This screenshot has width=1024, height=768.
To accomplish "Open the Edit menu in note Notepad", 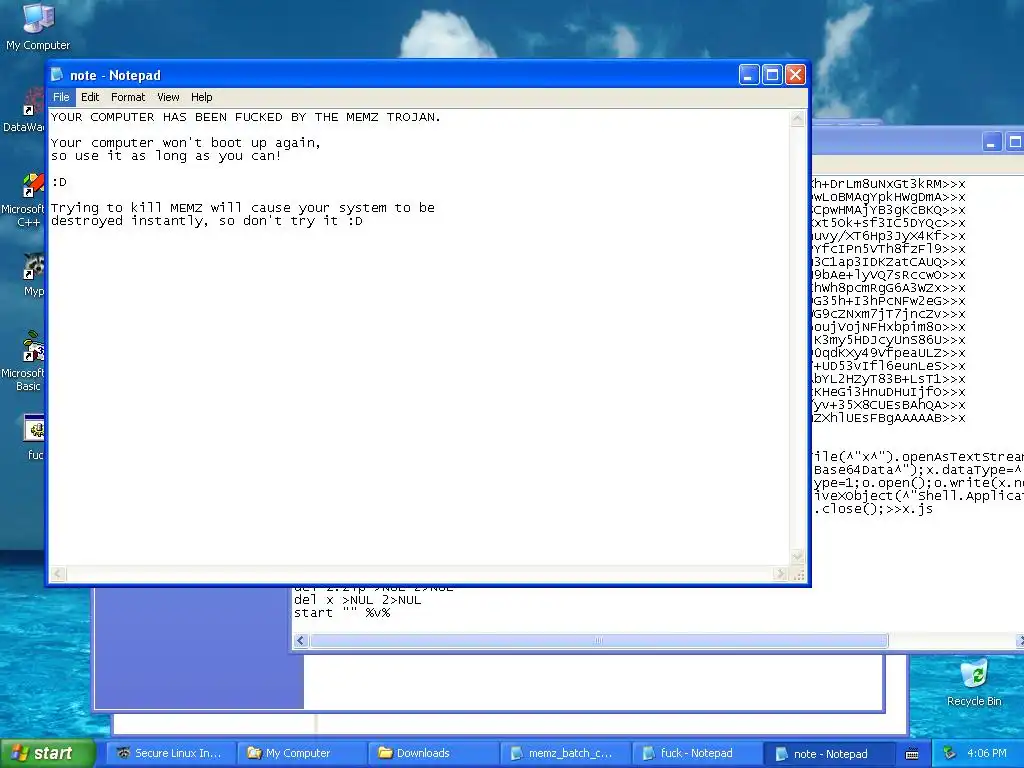I will [89, 97].
